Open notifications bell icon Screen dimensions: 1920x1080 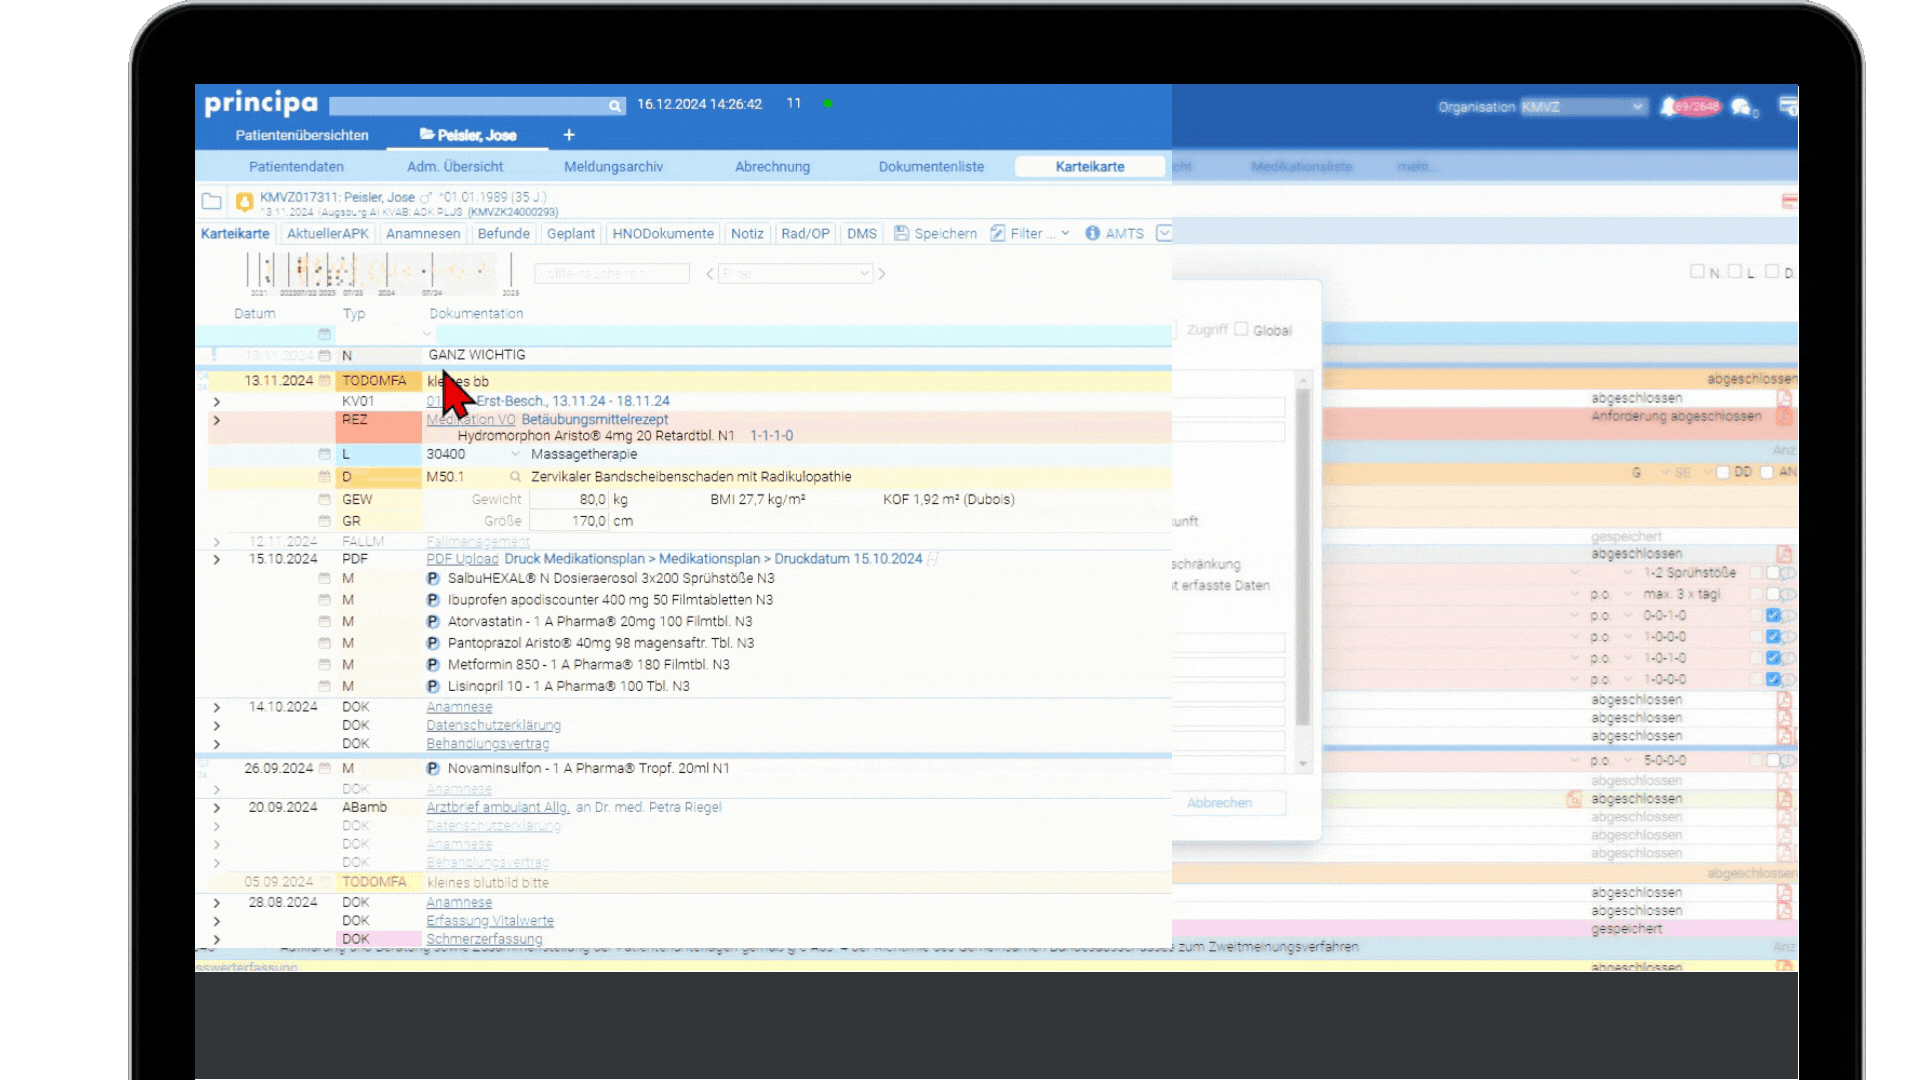click(x=1668, y=107)
